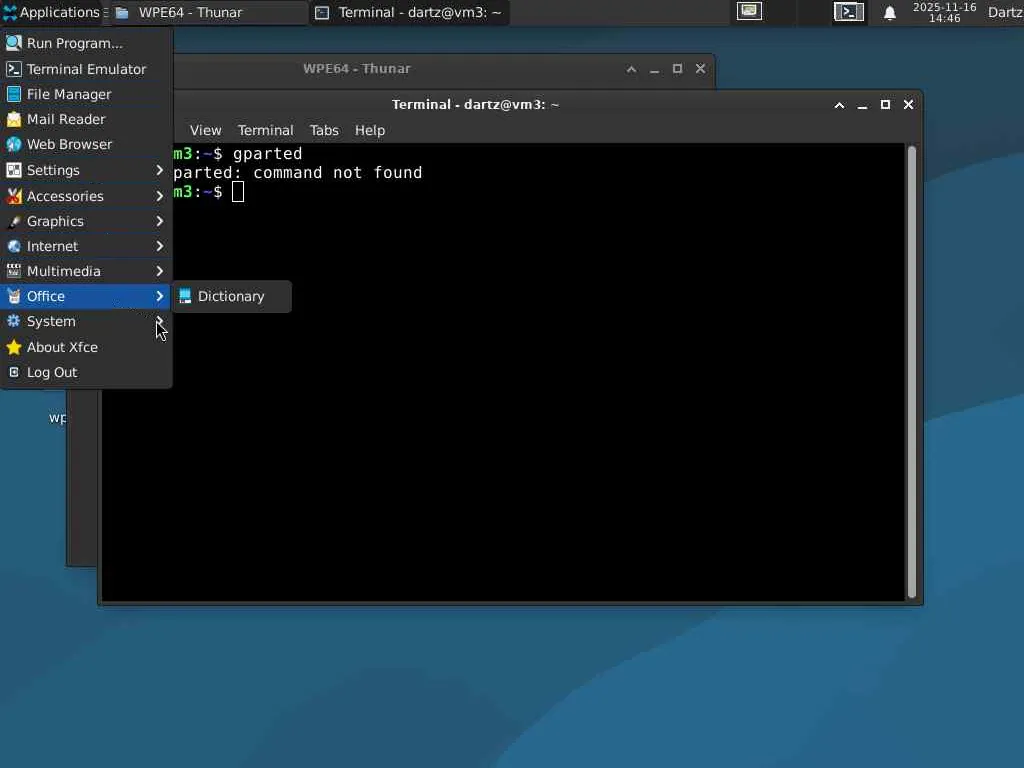Click the Graphics paintbrush icon
Image resolution: width=1024 pixels, height=768 pixels.
(x=14, y=221)
